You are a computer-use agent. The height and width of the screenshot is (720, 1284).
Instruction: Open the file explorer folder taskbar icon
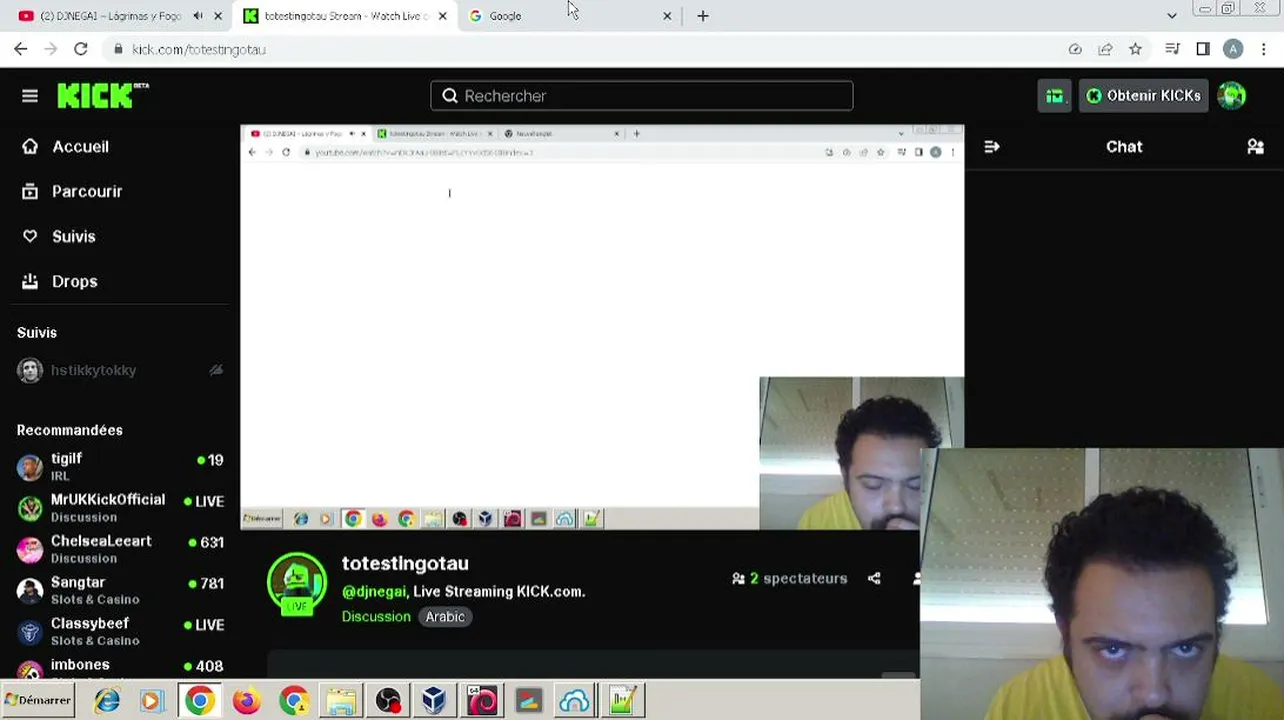(341, 701)
